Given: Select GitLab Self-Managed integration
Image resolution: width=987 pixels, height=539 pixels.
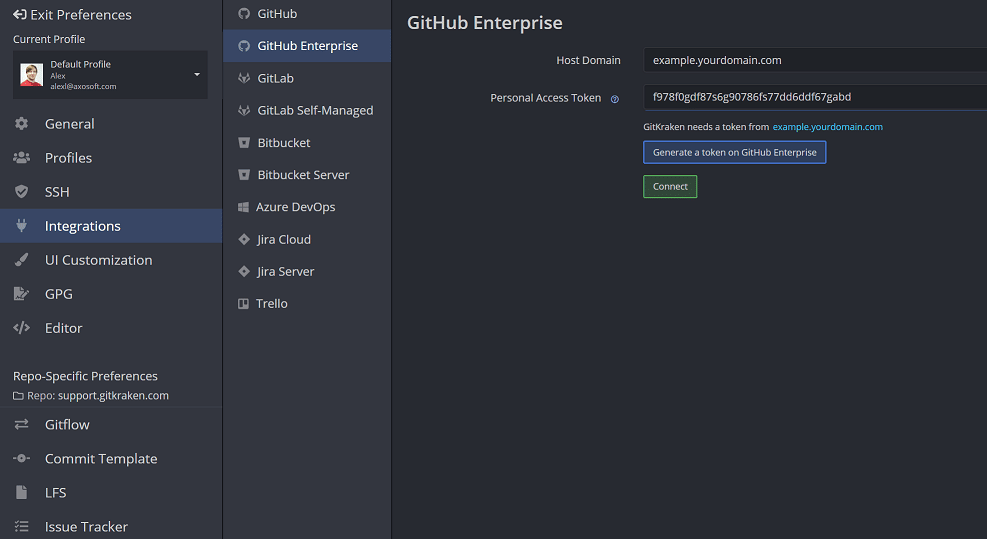Looking at the screenshot, I should [x=315, y=110].
